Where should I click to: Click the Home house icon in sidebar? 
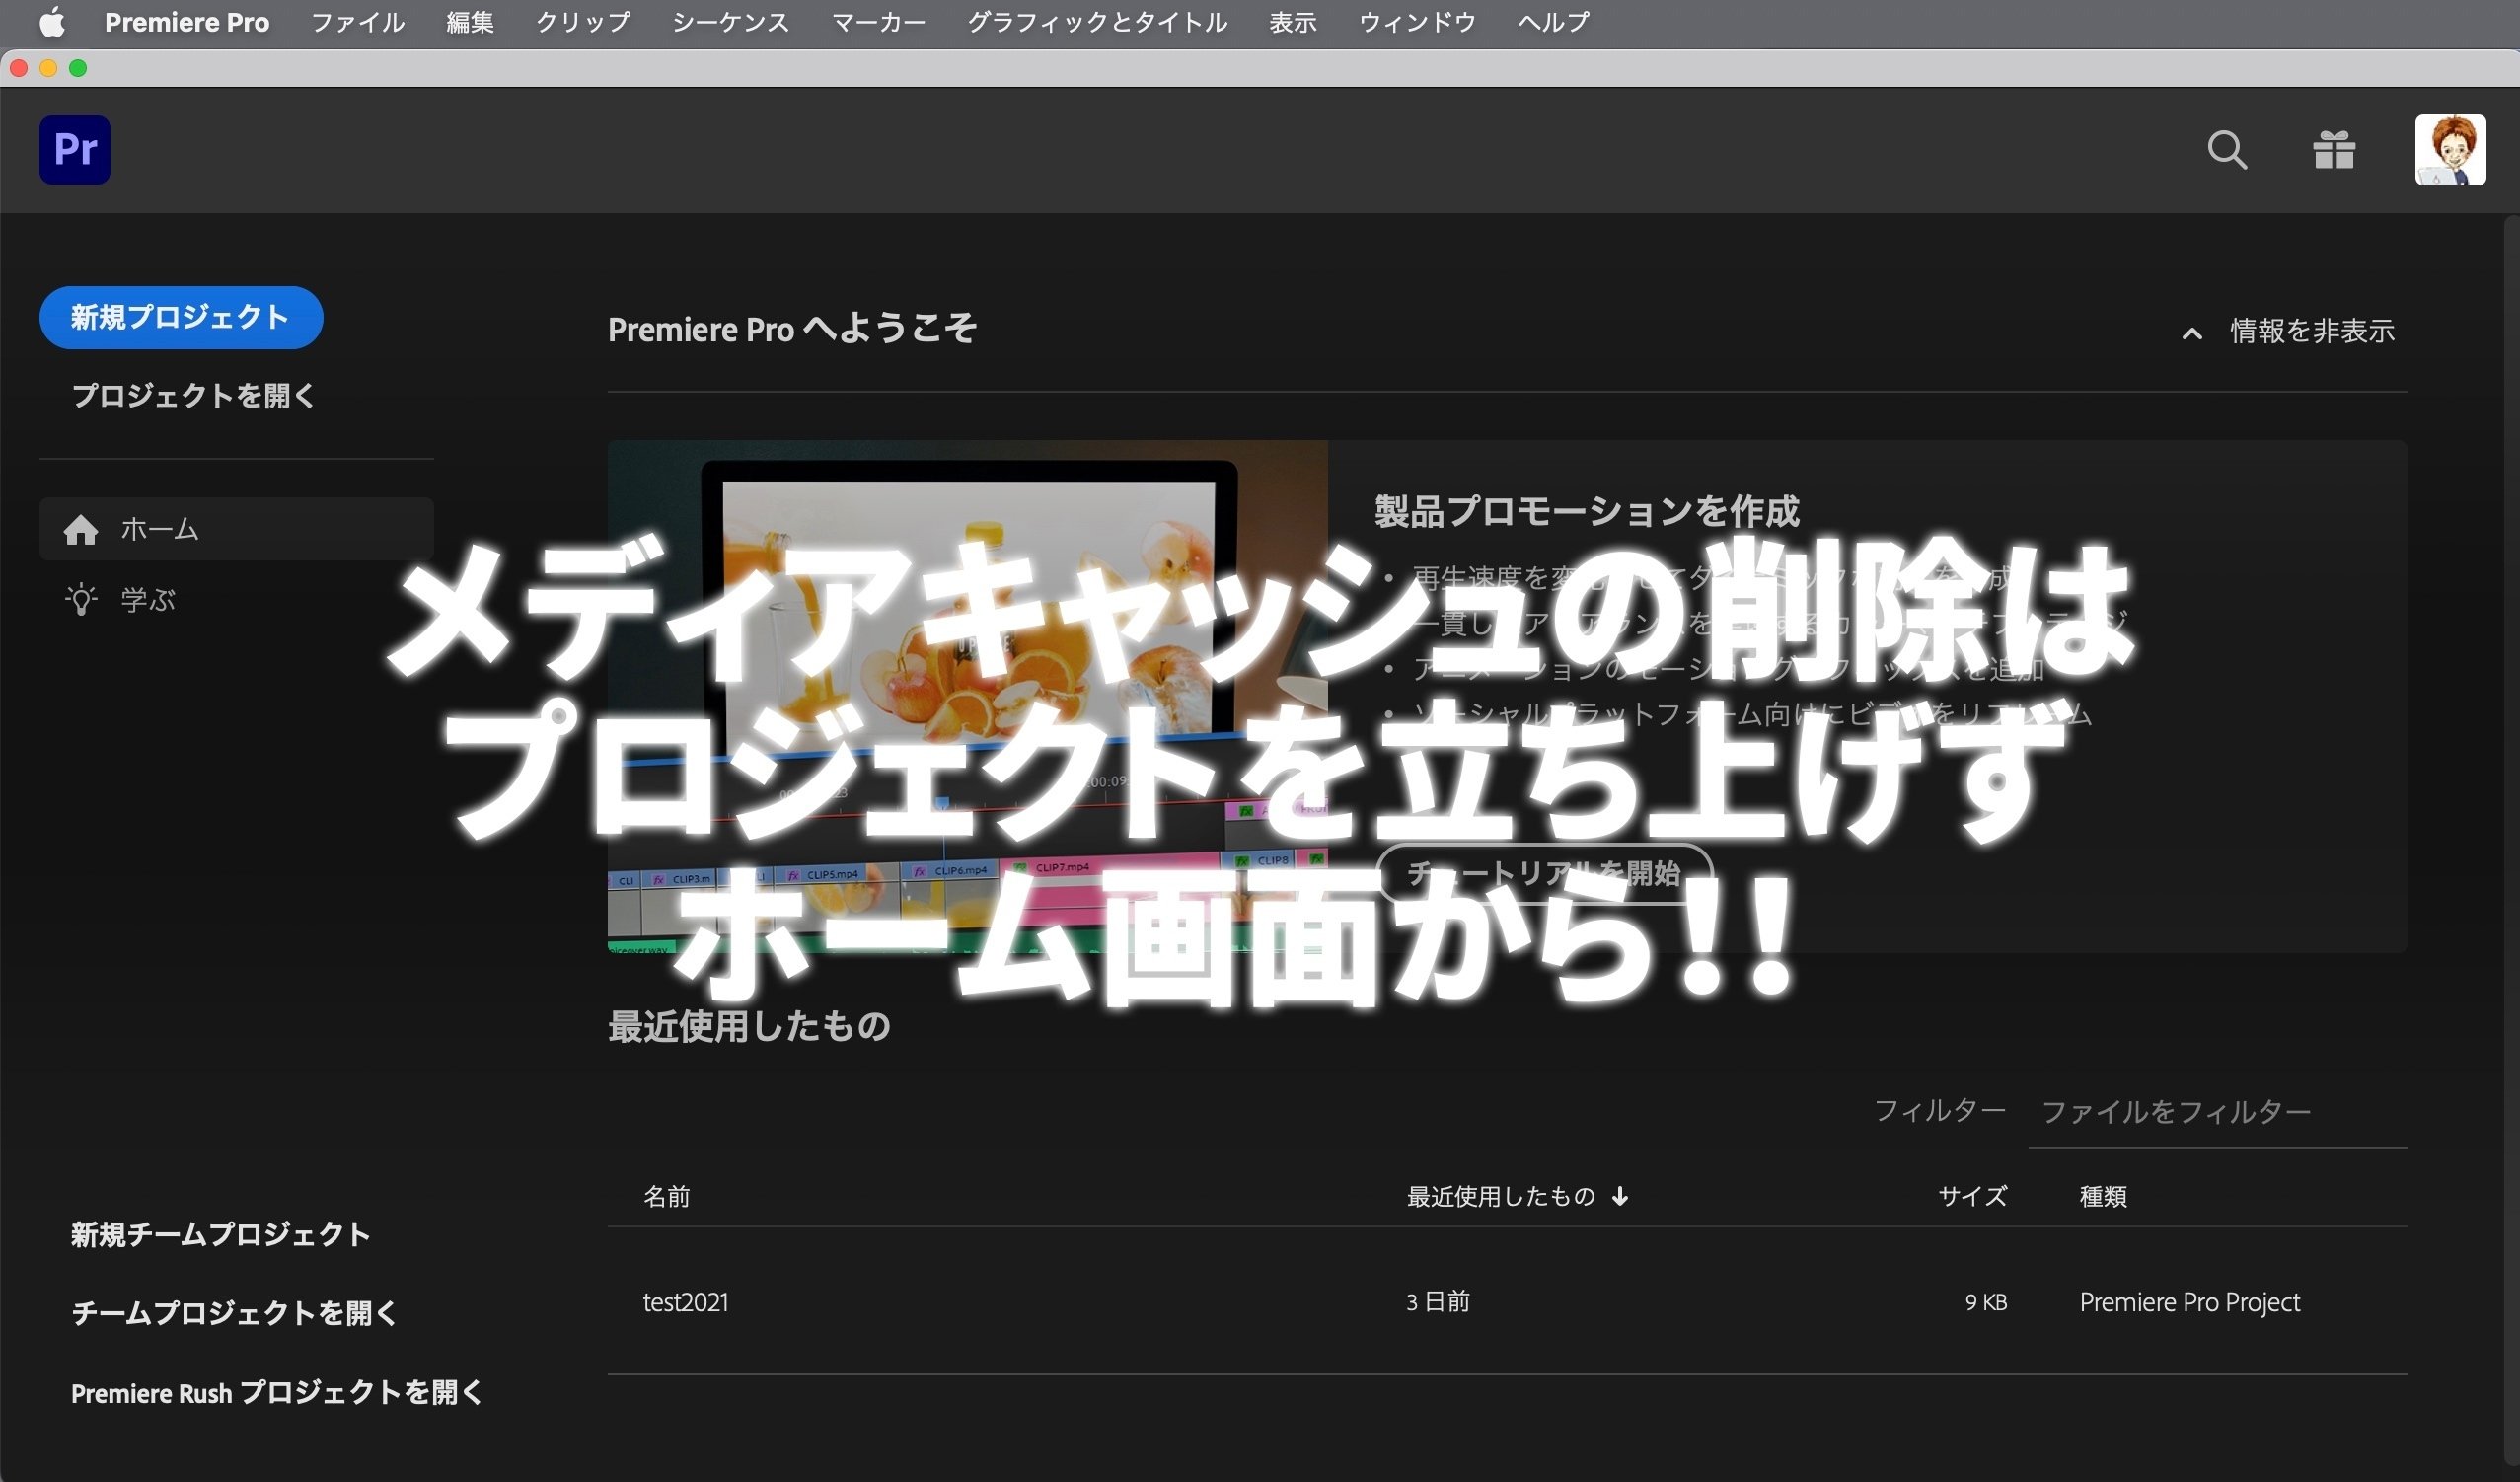81,529
